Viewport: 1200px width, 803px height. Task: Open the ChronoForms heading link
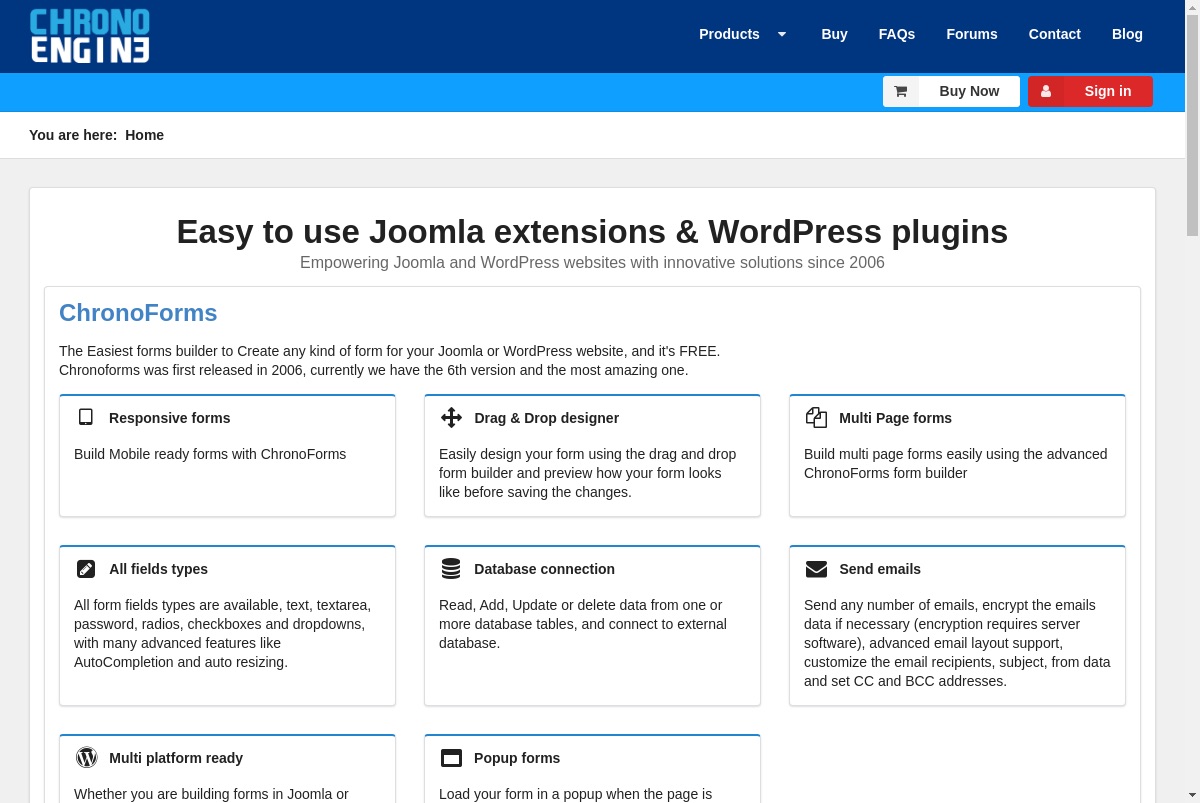[138, 313]
